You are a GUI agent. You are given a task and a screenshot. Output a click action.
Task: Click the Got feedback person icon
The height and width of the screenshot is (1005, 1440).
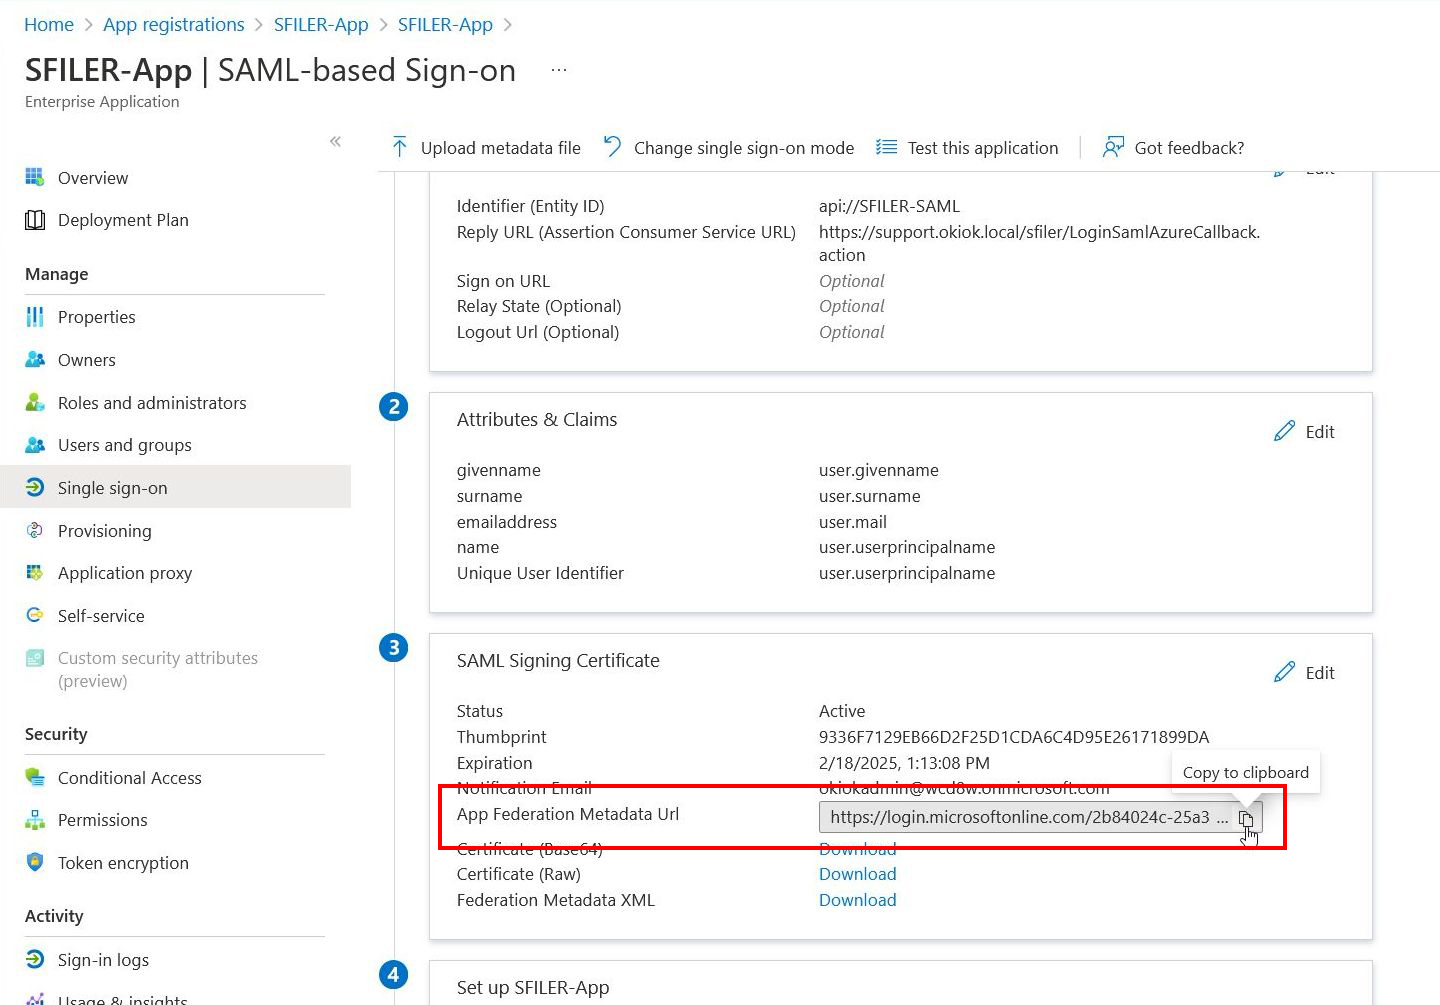tap(1113, 148)
